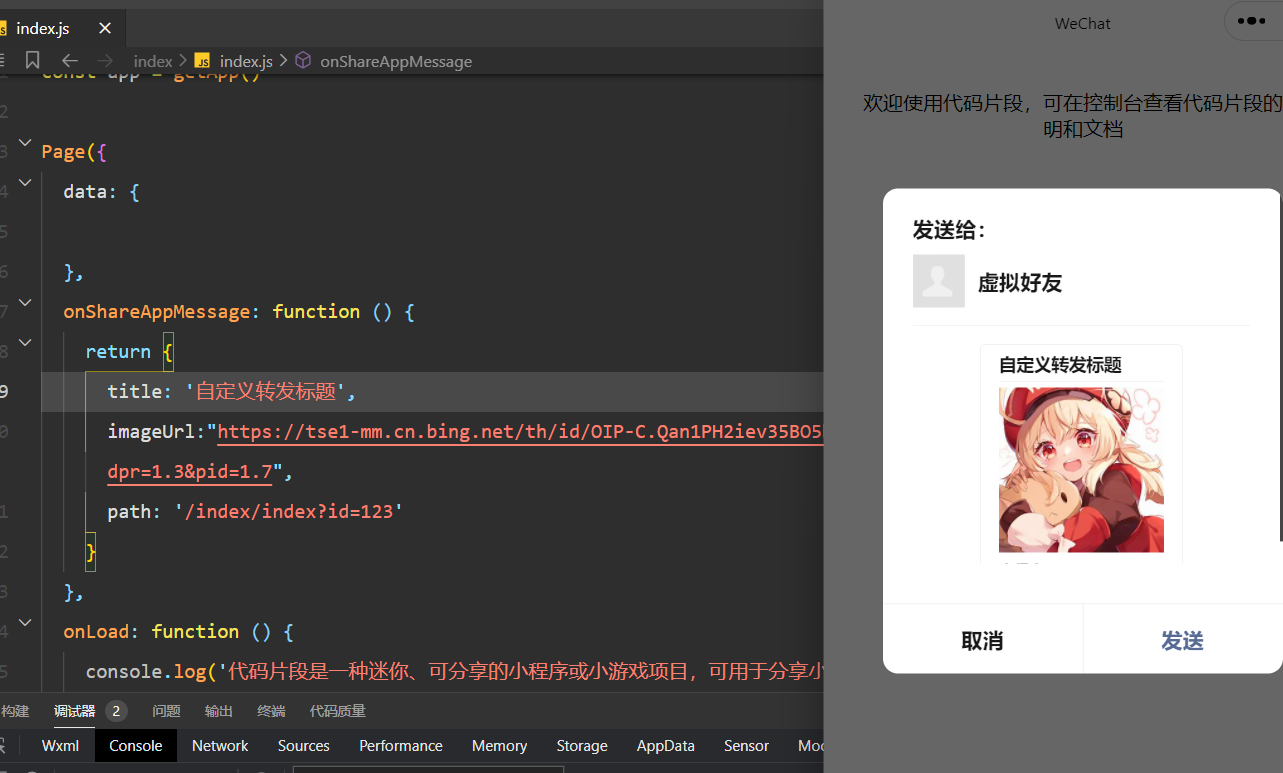
Task: Open the WeChat simulator three-dots menu
Action: tap(1251, 20)
